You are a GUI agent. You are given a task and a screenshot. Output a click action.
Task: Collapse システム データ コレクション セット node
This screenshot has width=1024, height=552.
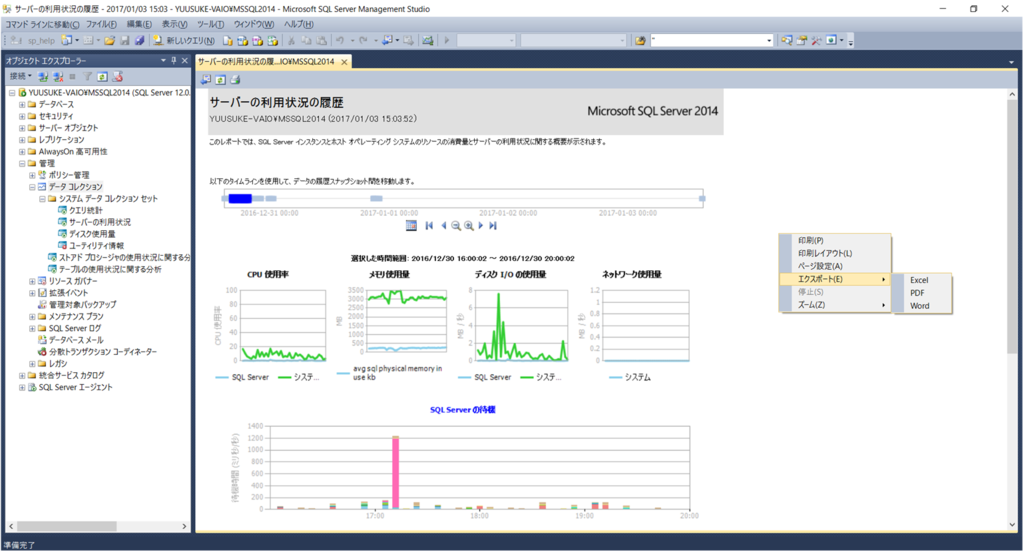42,199
